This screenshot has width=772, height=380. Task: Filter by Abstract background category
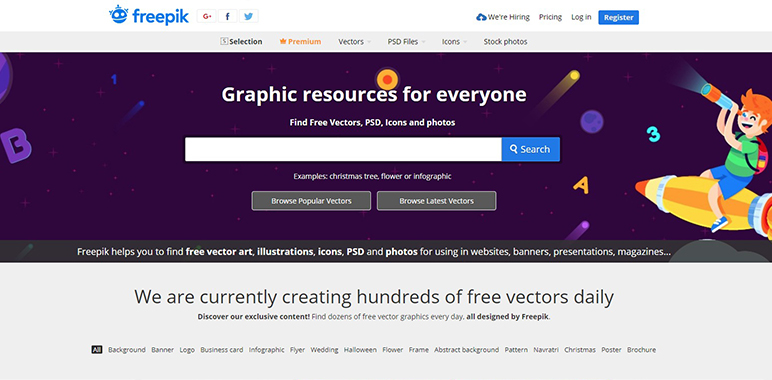[466, 350]
